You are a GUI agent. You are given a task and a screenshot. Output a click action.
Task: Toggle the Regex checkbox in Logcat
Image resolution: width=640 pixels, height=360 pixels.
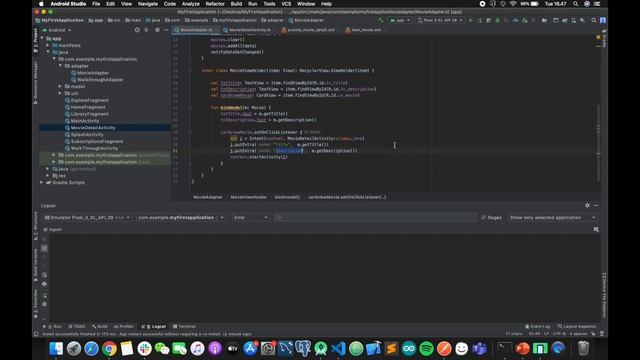point(484,218)
